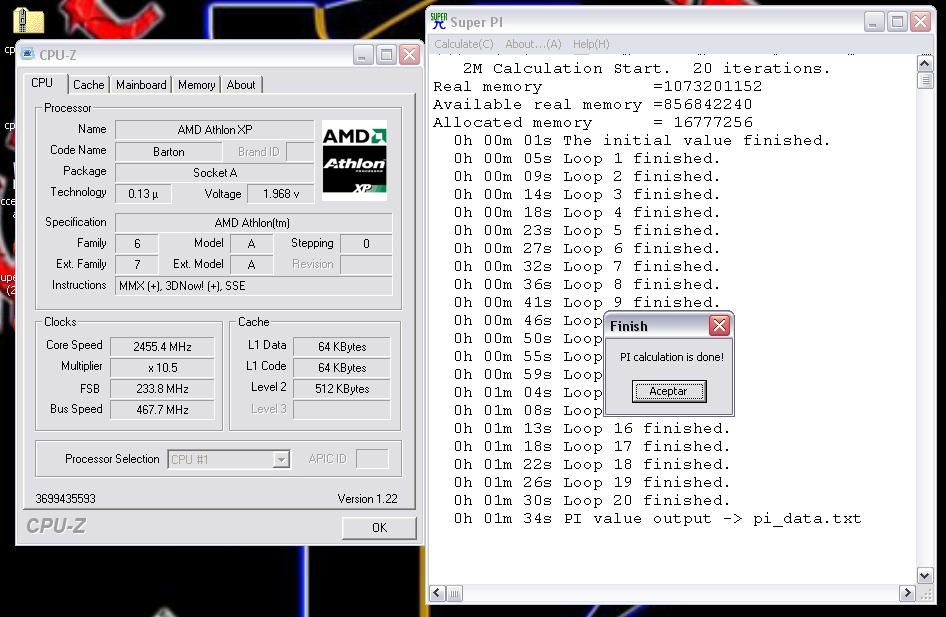Switch to the Cache tab
946x617 pixels.
tap(88, 85)
